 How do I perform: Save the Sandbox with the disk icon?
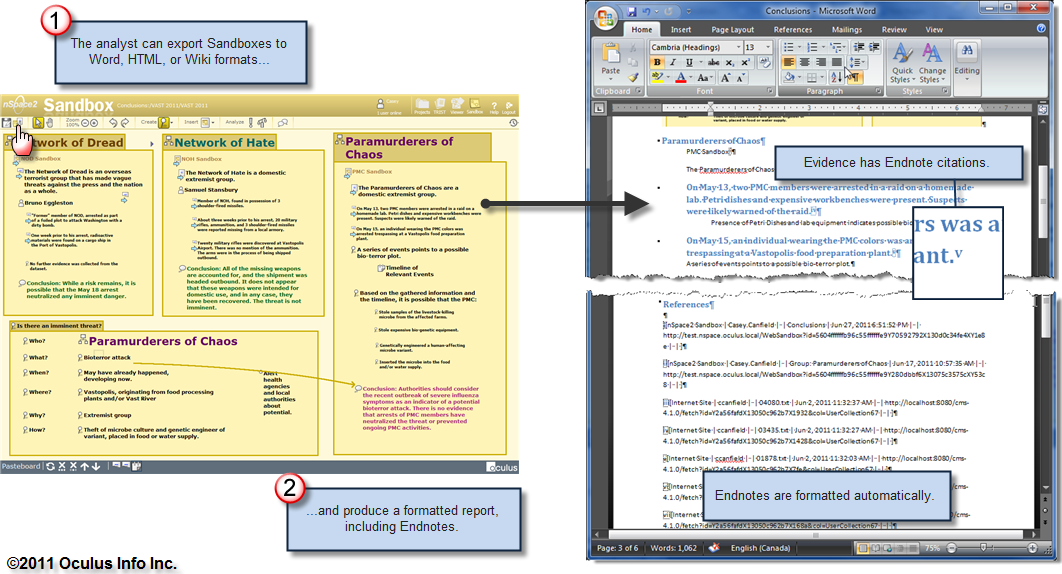click(x=6, y=123)
